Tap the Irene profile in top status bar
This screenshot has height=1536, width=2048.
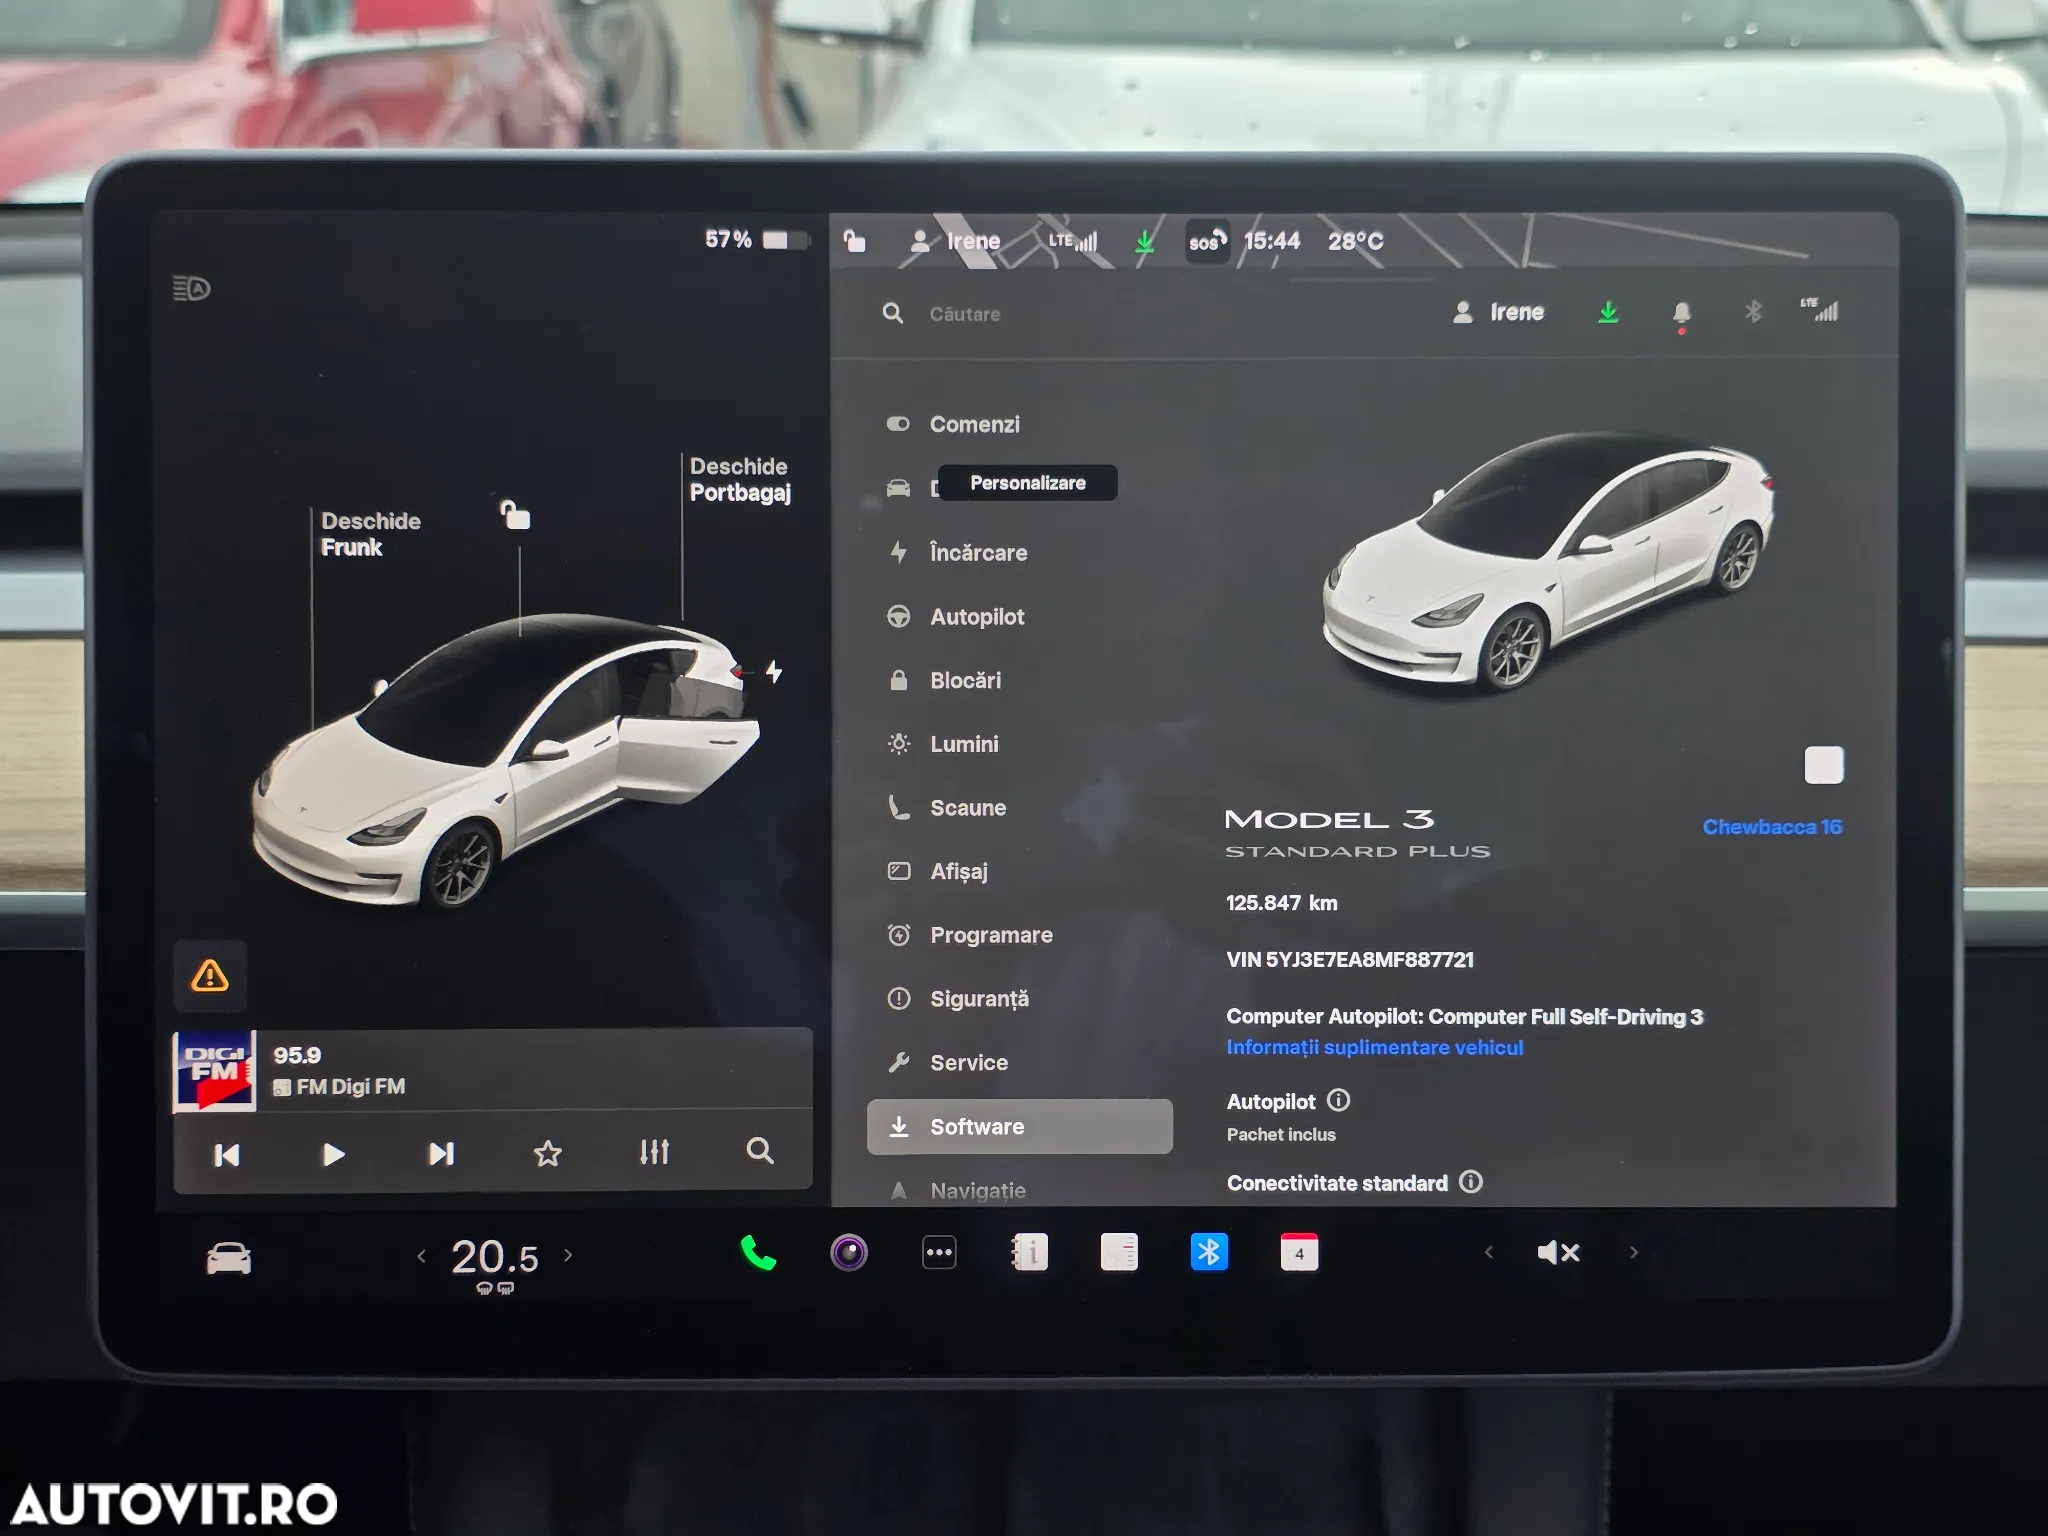pyautogui.click(x=955, y=241)
